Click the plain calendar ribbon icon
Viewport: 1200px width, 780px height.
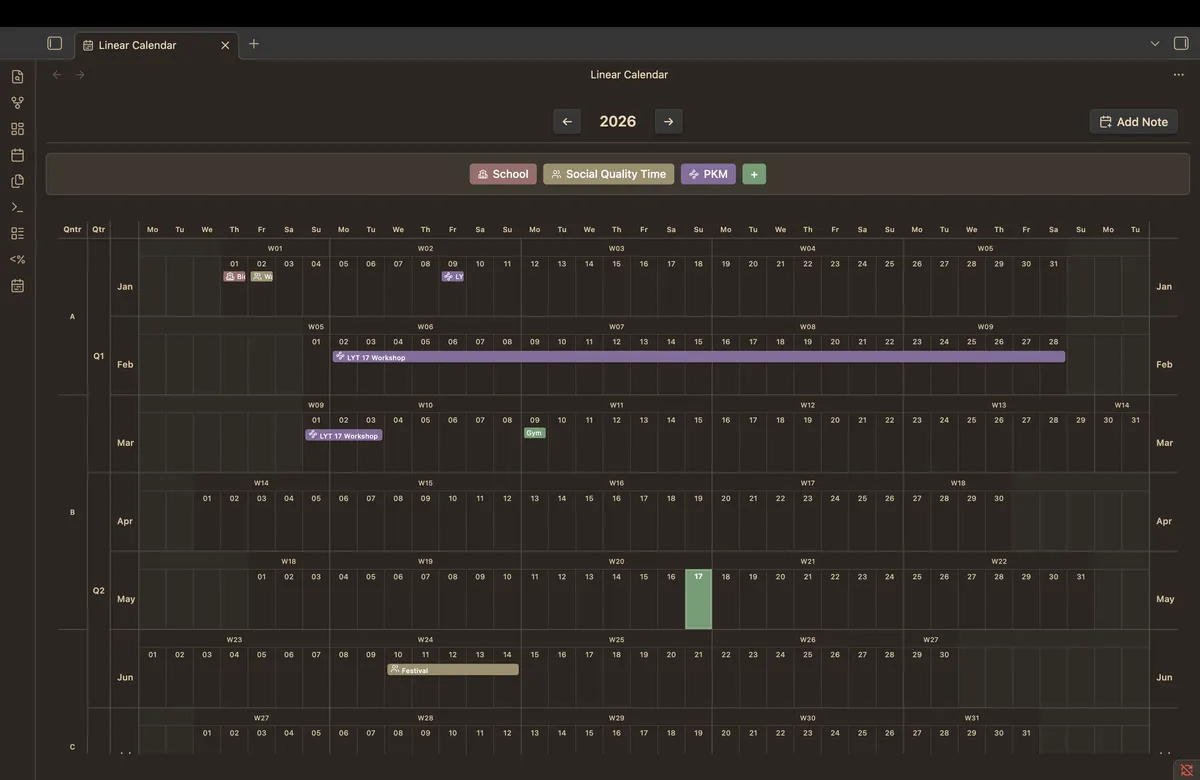coord(17,155)
